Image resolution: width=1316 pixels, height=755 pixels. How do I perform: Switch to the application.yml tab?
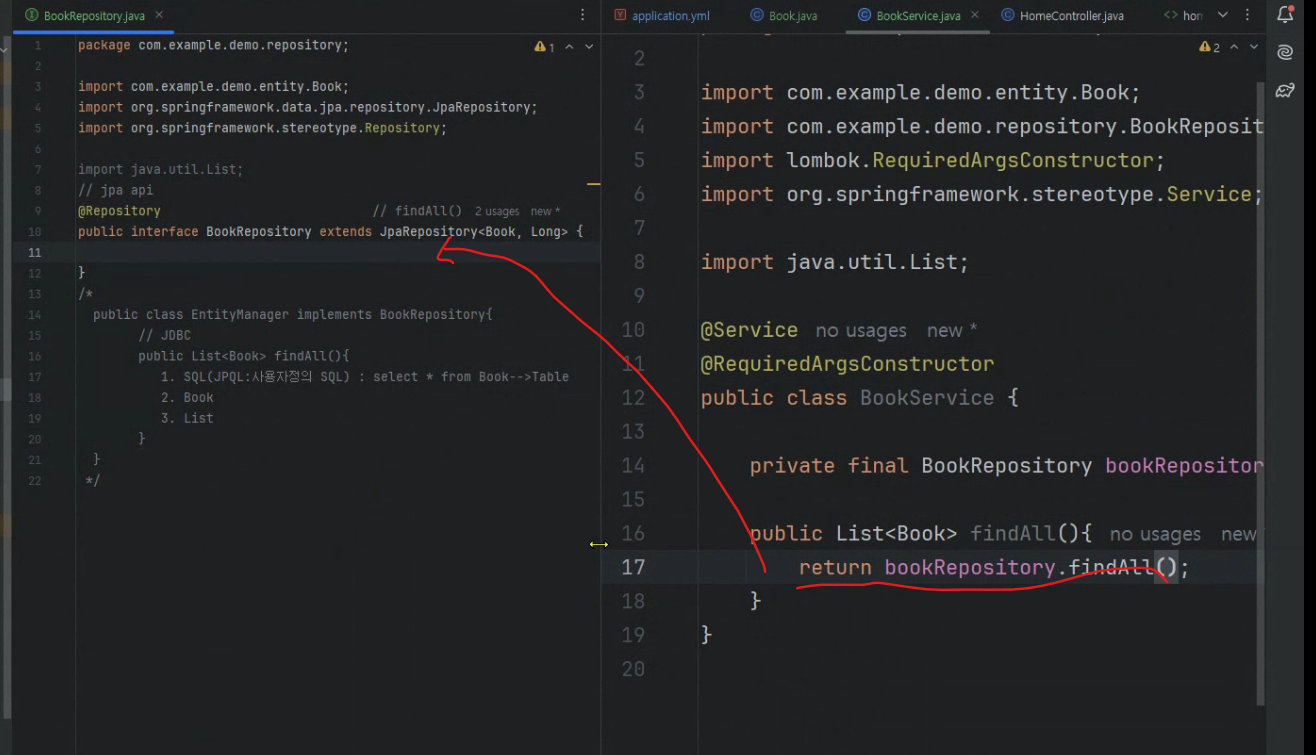(x=668, y=15)
